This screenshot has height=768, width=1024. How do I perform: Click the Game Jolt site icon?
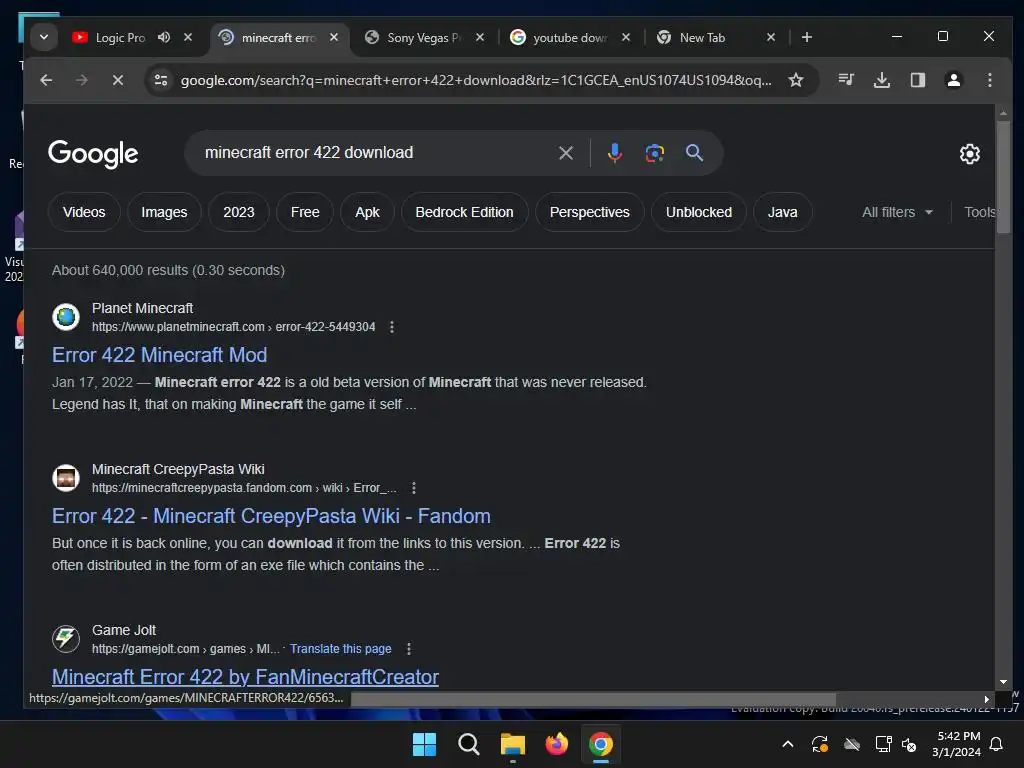(66, 639)
